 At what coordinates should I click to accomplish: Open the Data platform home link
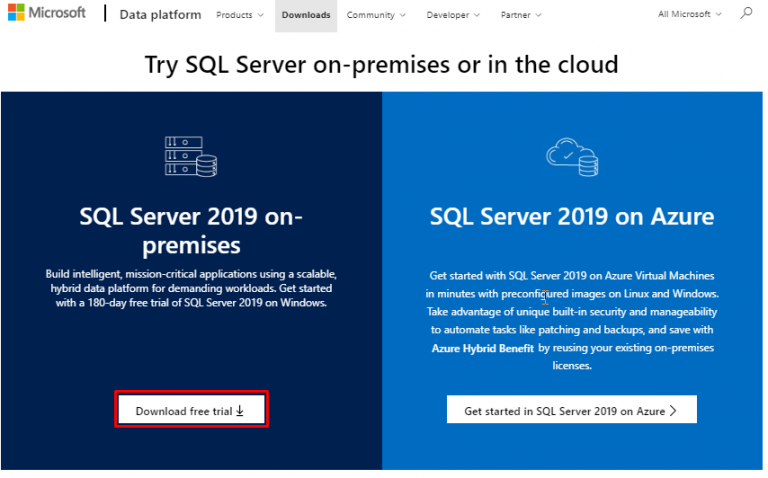pos(160,15)
